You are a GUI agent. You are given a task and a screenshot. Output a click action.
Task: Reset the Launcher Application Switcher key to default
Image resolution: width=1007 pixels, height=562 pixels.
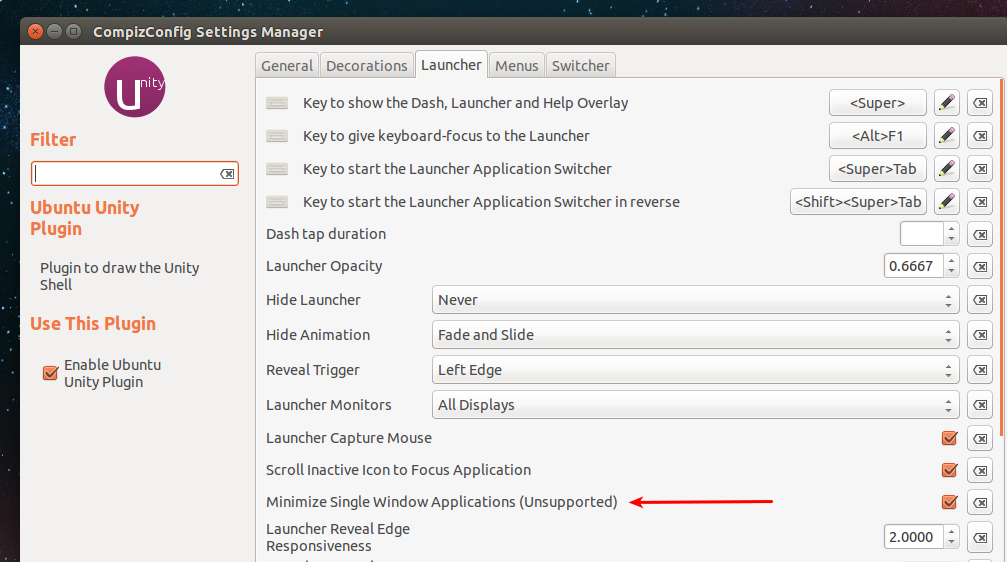click(x=980, y=169)
